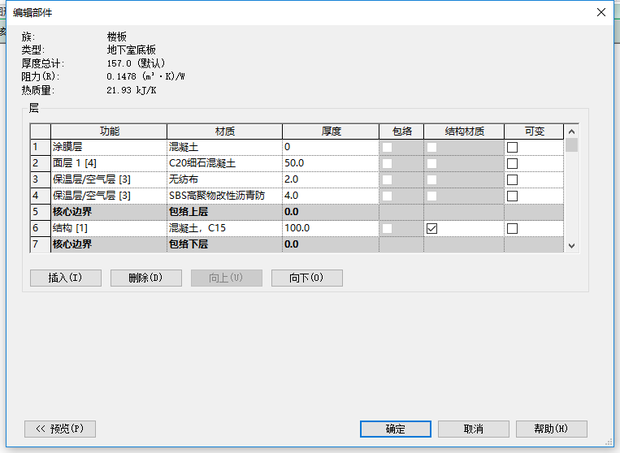
Task: Select material cell SBS高聚物改性沥青防
Action: tap(224, 196)
